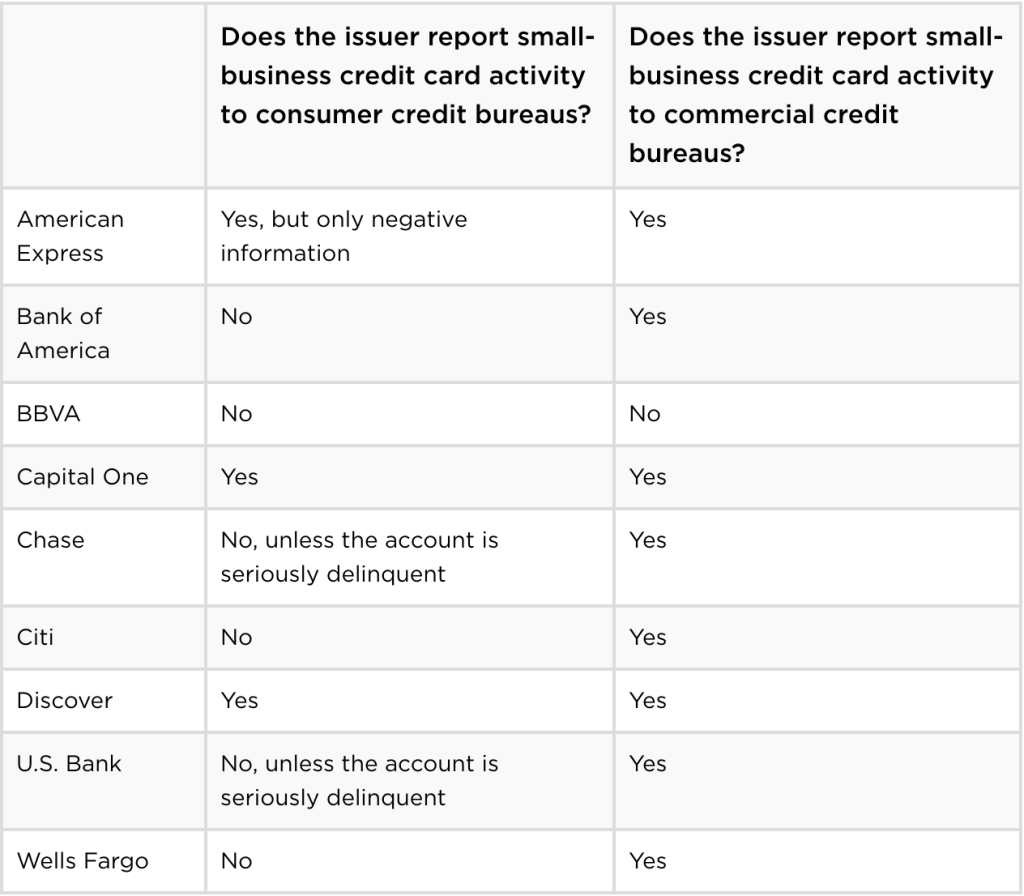The width and height of the screenshot is (1024, 896).
Task: Click the Discover issuer name
Action: 65,701
